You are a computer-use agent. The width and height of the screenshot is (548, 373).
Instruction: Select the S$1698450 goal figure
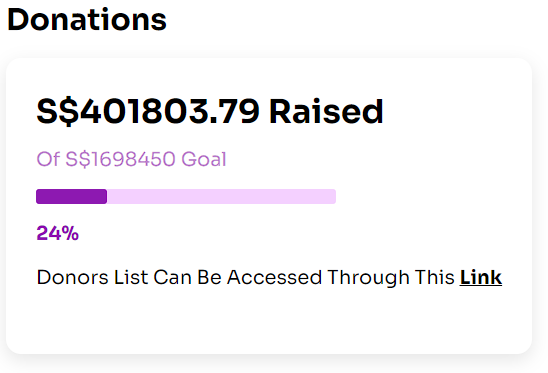[120, 159]
